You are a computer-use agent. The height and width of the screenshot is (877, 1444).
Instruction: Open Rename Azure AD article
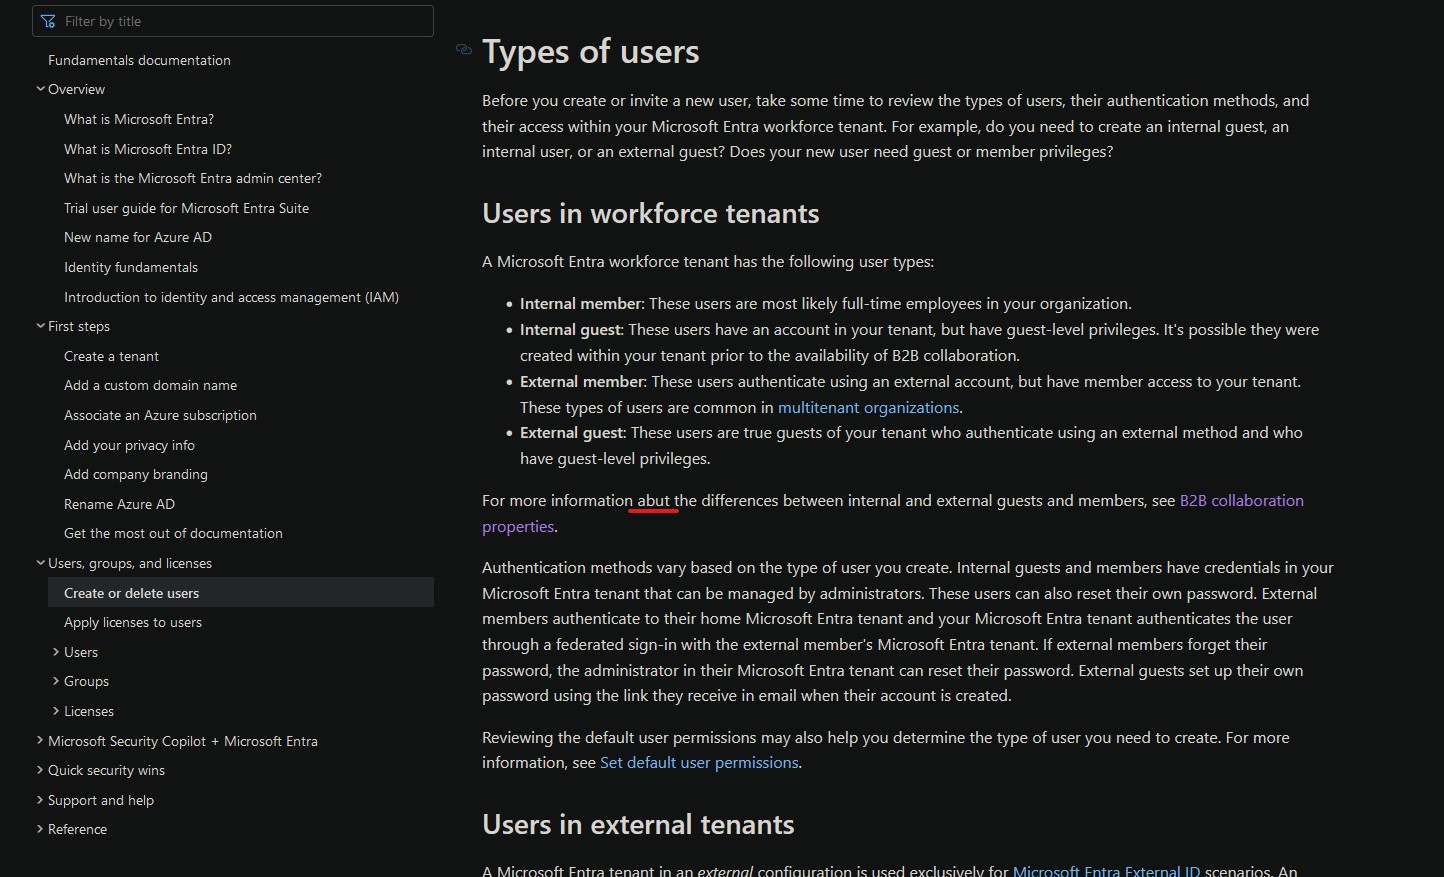[119, 504]
